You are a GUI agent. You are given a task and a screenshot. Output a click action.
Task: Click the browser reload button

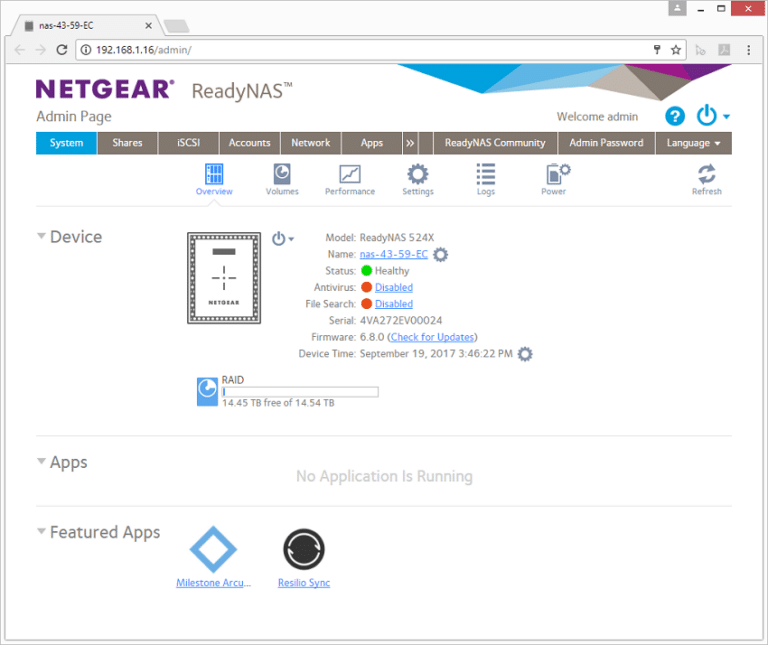62,49
